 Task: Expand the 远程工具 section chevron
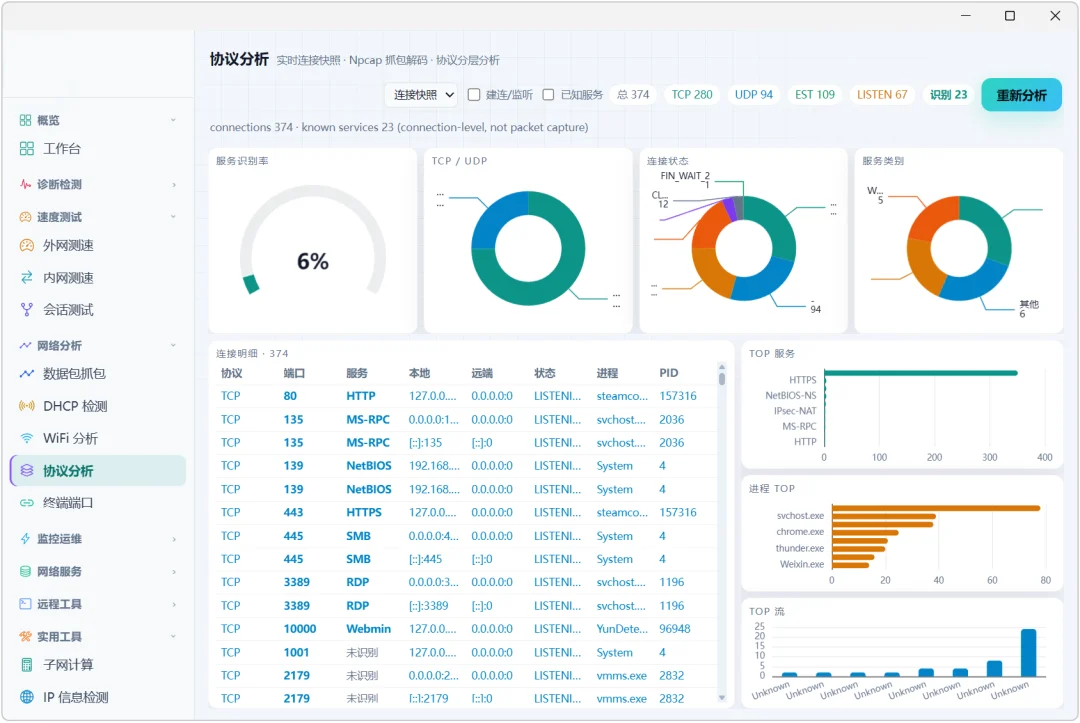tap(174, 604)
